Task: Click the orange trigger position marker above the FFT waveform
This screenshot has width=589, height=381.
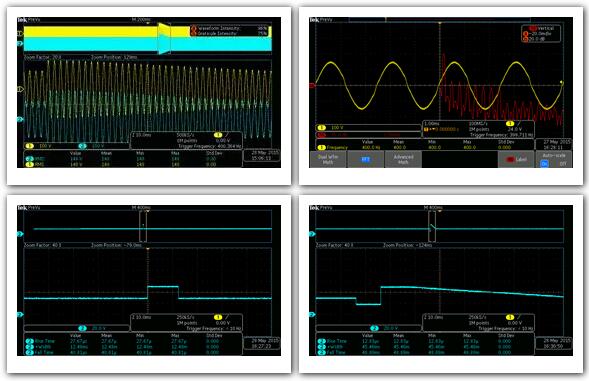Action: 440,23
